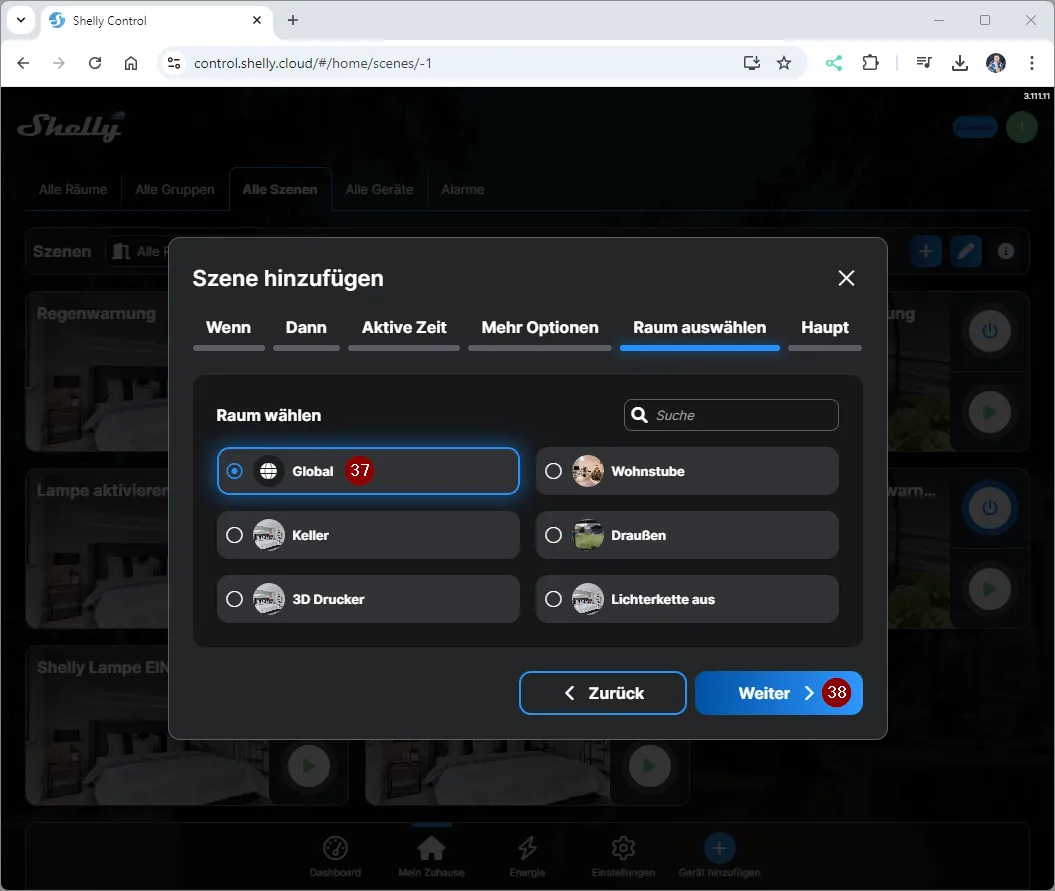Open Chrome downloads icon

959,63
